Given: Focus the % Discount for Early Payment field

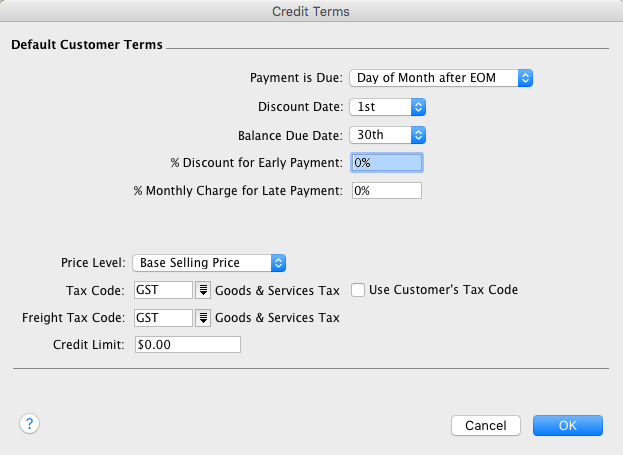Looking at the screenshot, I should coord(387,162).
